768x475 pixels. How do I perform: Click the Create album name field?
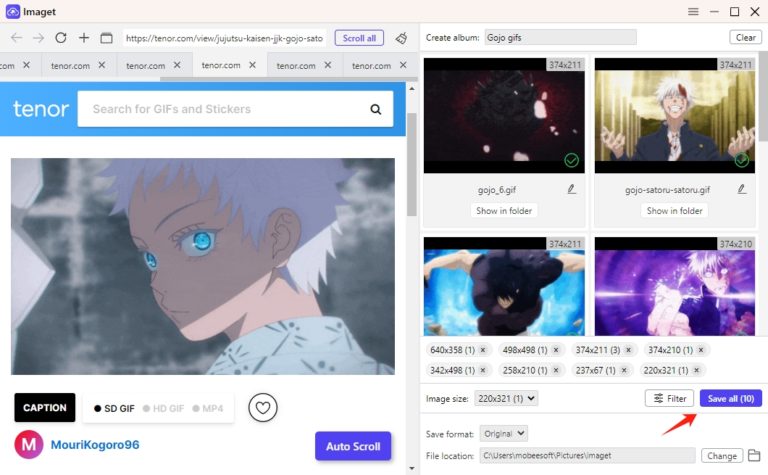tap(561, 38)
